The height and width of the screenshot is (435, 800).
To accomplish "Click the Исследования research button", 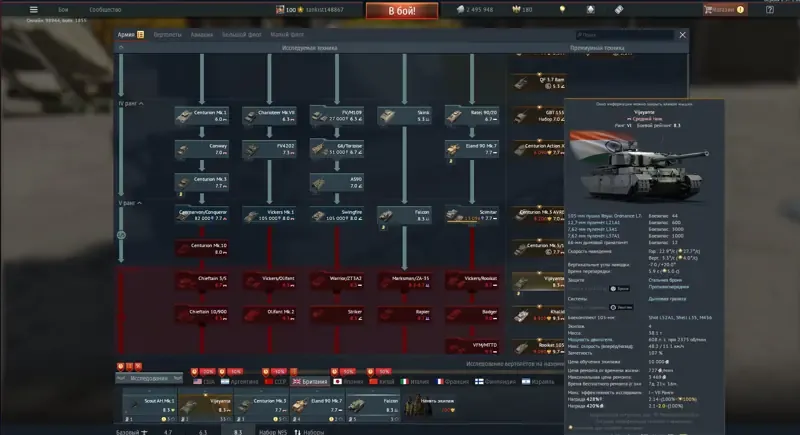I will point(149,378).
